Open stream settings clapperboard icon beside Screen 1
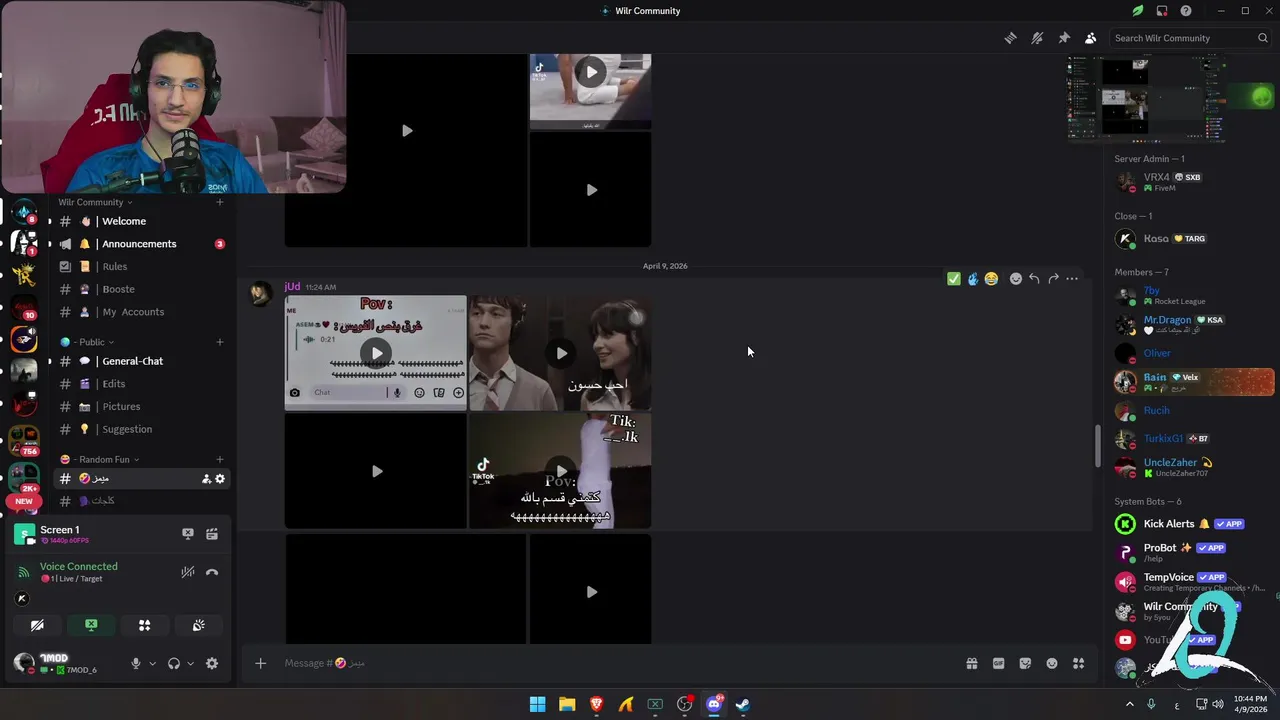The height and width of the screenshot is (720, 1280). coord(212,534)
